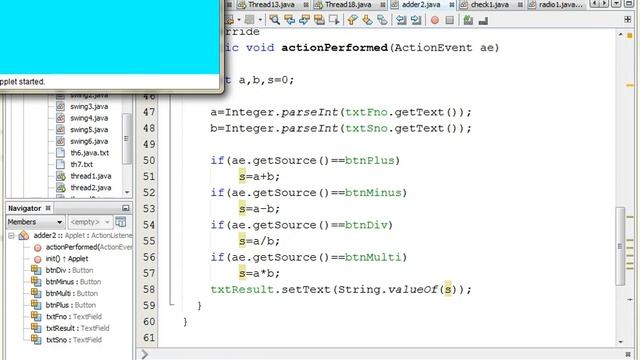Select btnMinus Button field in Navigator
Screen dimensions: 640x360
click(x=73, y=282)
